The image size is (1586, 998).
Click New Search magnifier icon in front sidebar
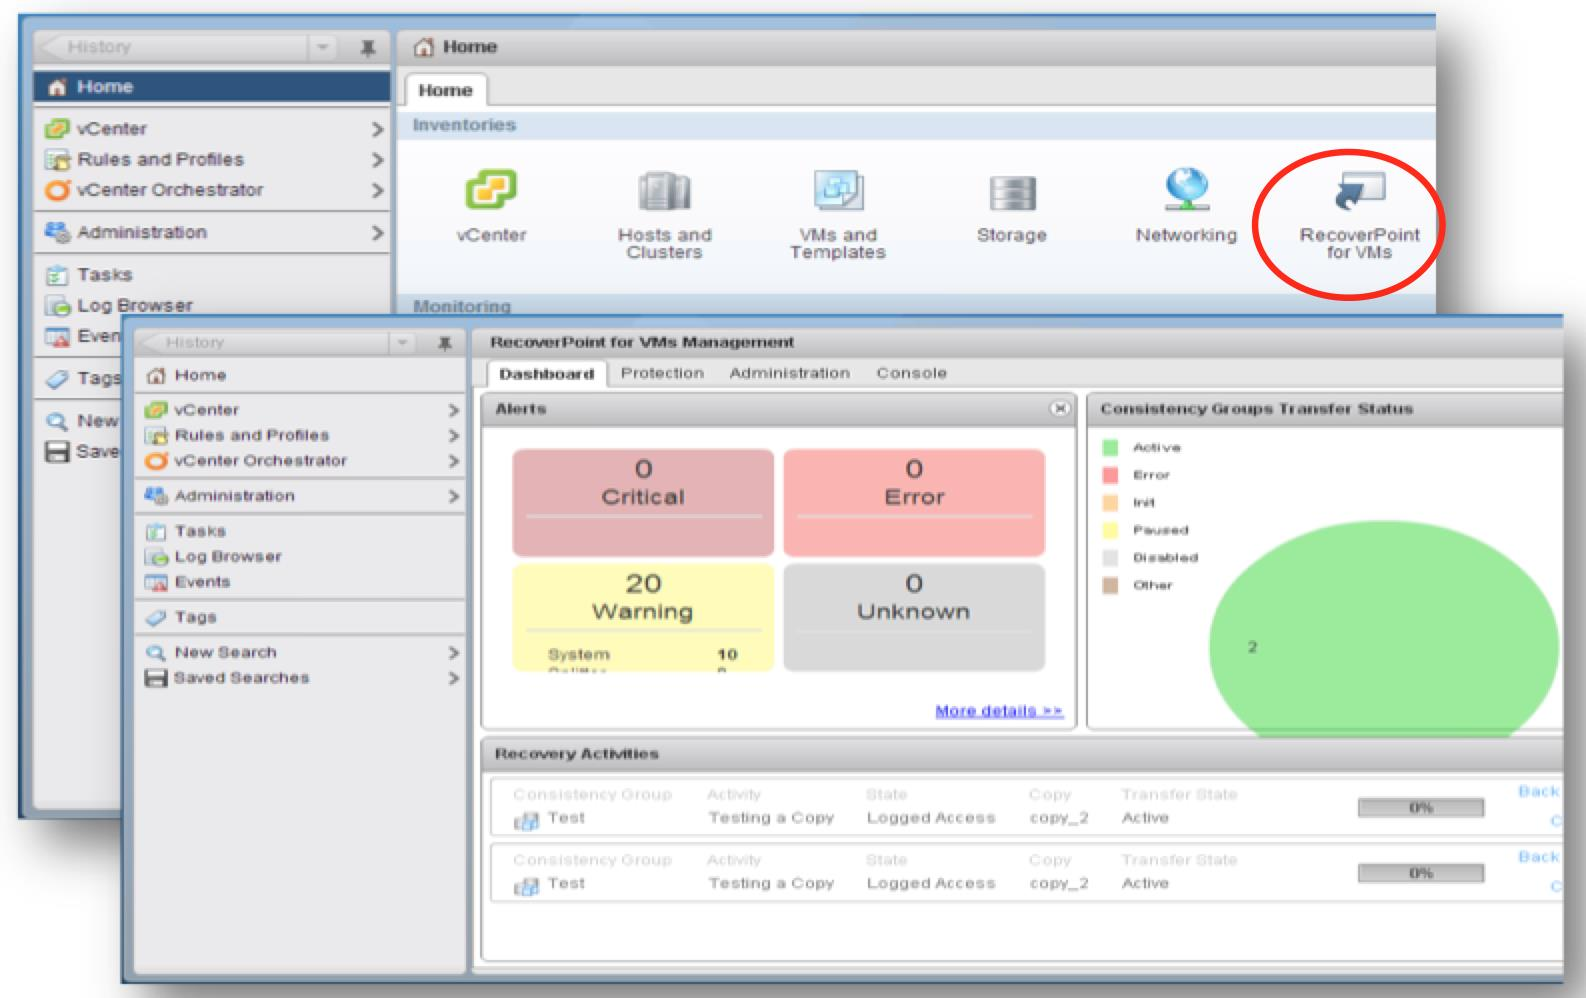click(x=155, y=652)
